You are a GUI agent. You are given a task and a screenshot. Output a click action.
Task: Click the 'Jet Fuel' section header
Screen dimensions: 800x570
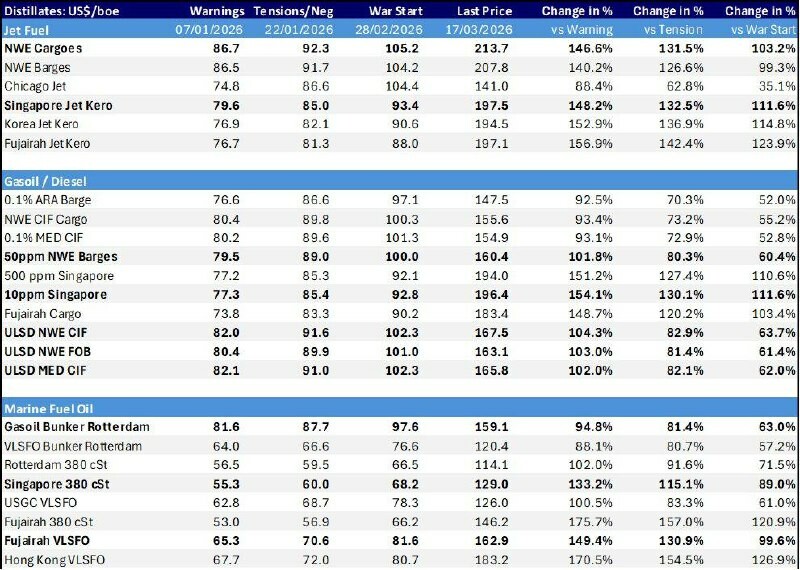click(x=28, y=30)
